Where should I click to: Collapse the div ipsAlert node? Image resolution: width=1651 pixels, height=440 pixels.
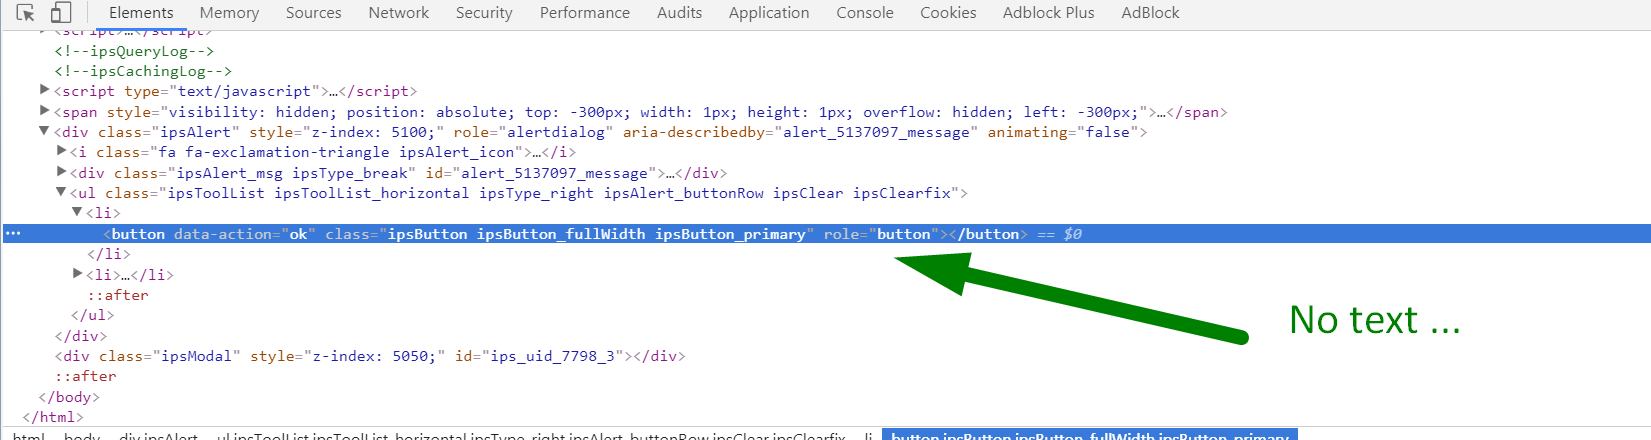coord(44,131)
